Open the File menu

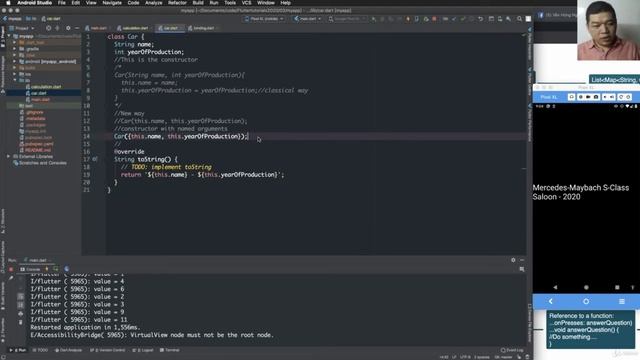(62, 3)
